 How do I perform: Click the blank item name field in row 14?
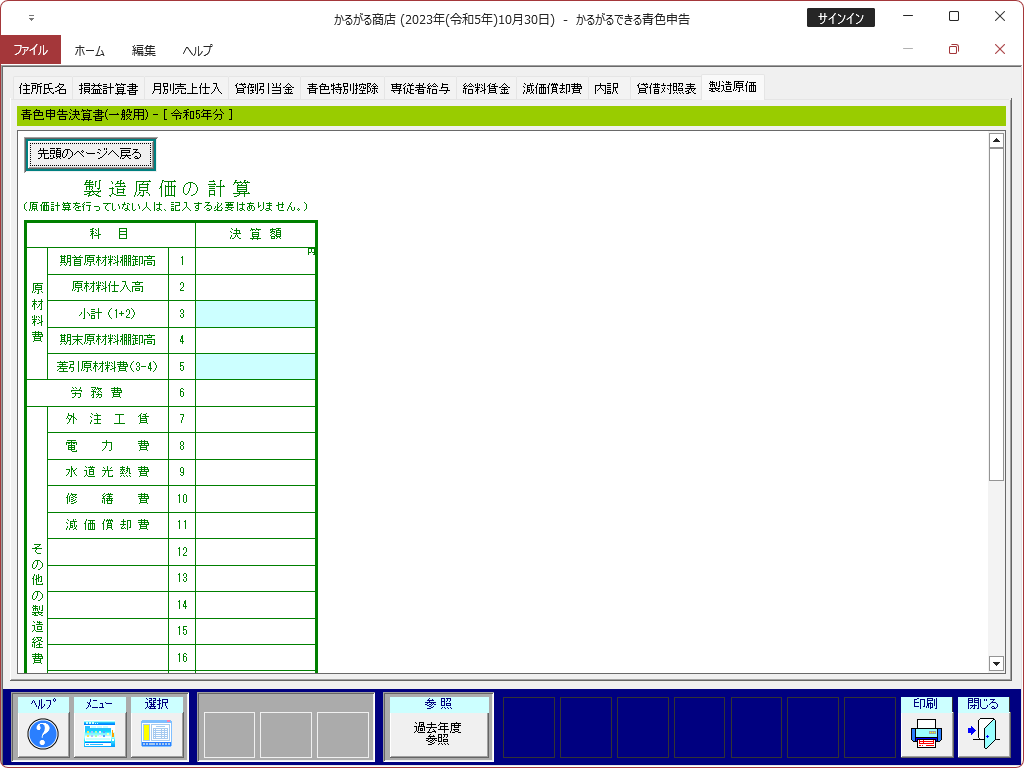108,605
